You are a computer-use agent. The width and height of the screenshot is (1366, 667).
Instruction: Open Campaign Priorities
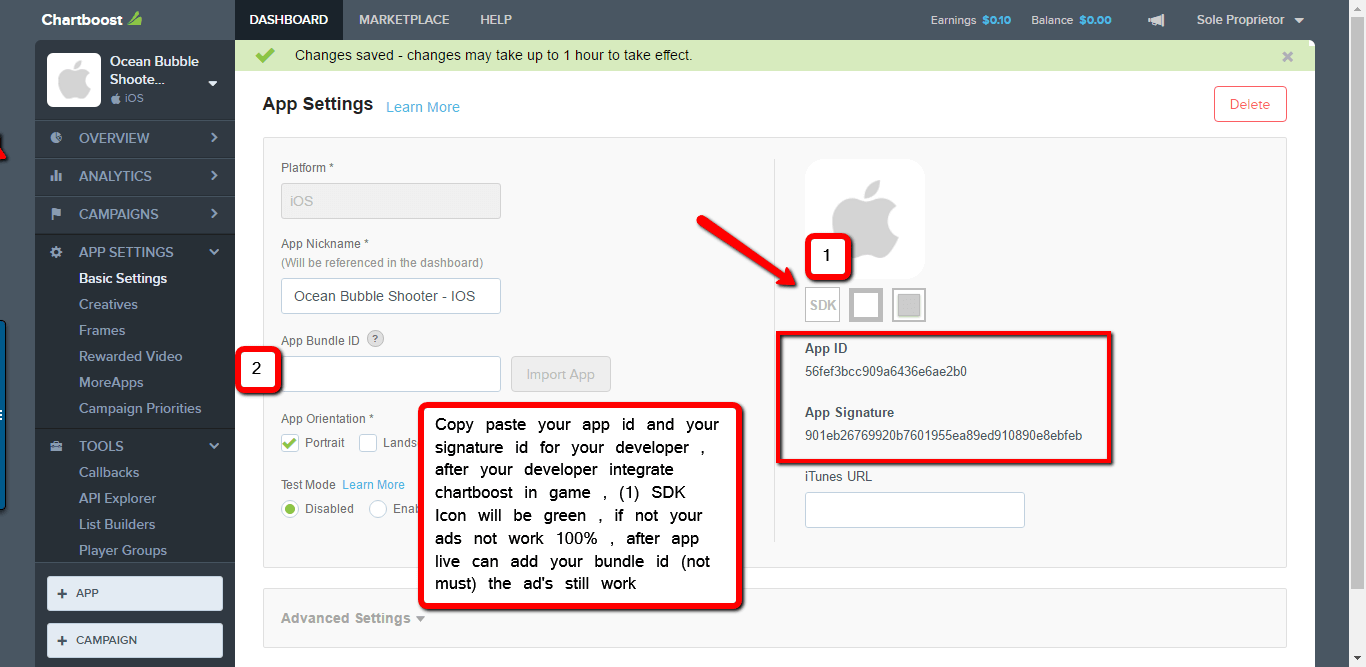(140, 408)
